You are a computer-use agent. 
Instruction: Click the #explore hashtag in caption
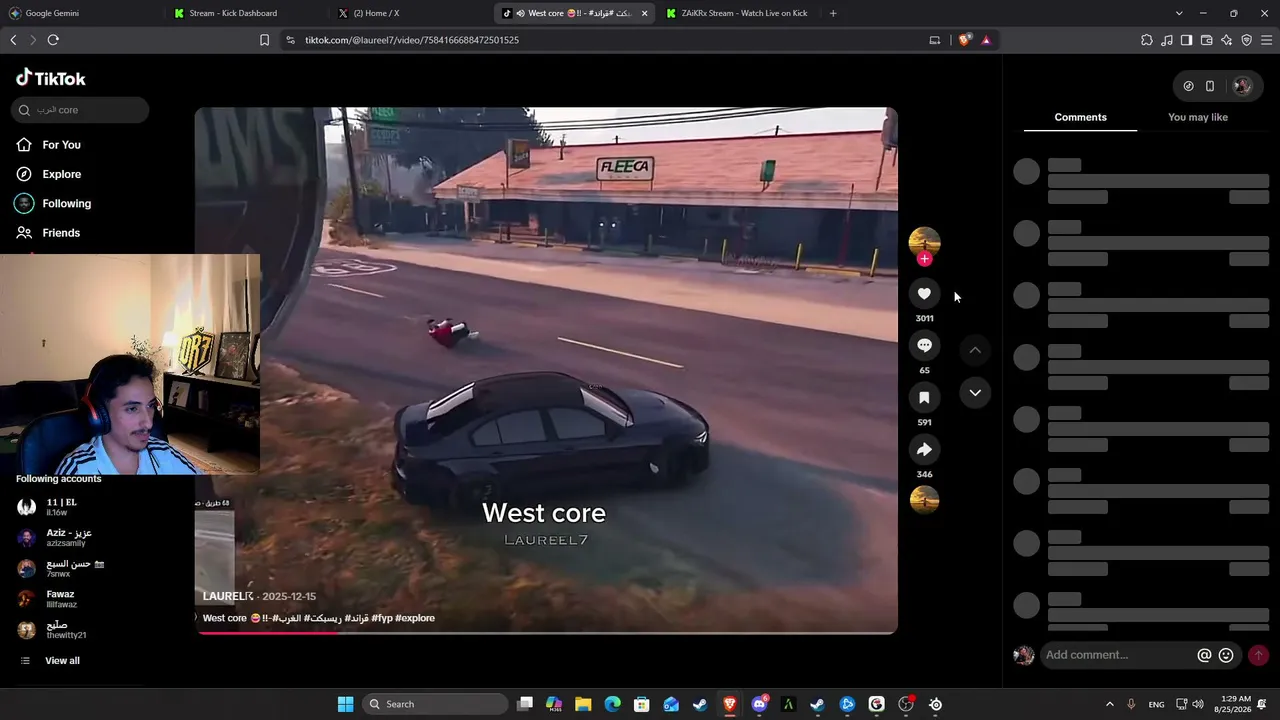click(415, 618)
